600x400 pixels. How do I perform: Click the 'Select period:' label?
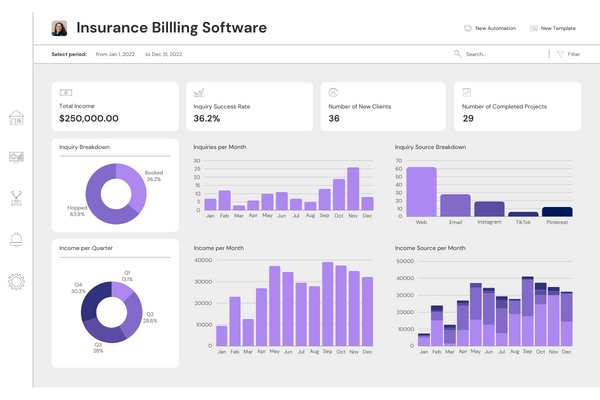pos(69,54)
